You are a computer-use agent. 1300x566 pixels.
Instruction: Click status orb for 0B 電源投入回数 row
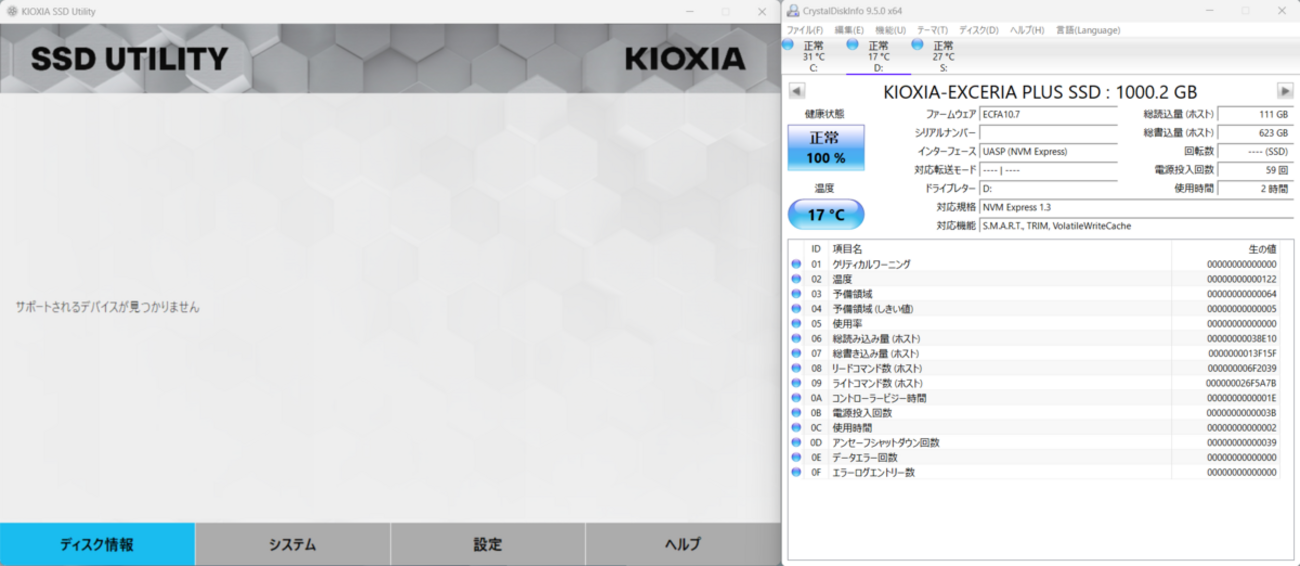[x=797, y=413]
